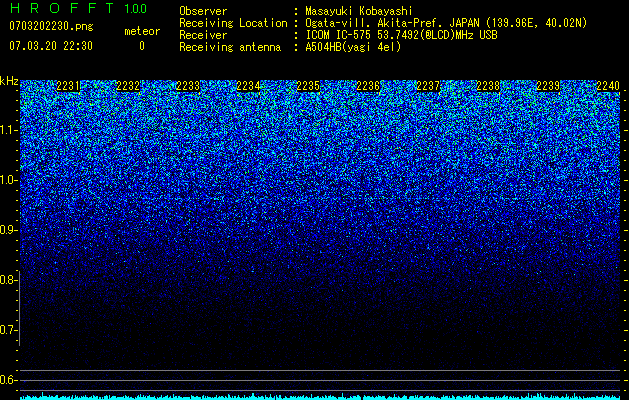Click the meteor count value 0
The width and height of the screenshot is (629, 400).
(142, 46)
